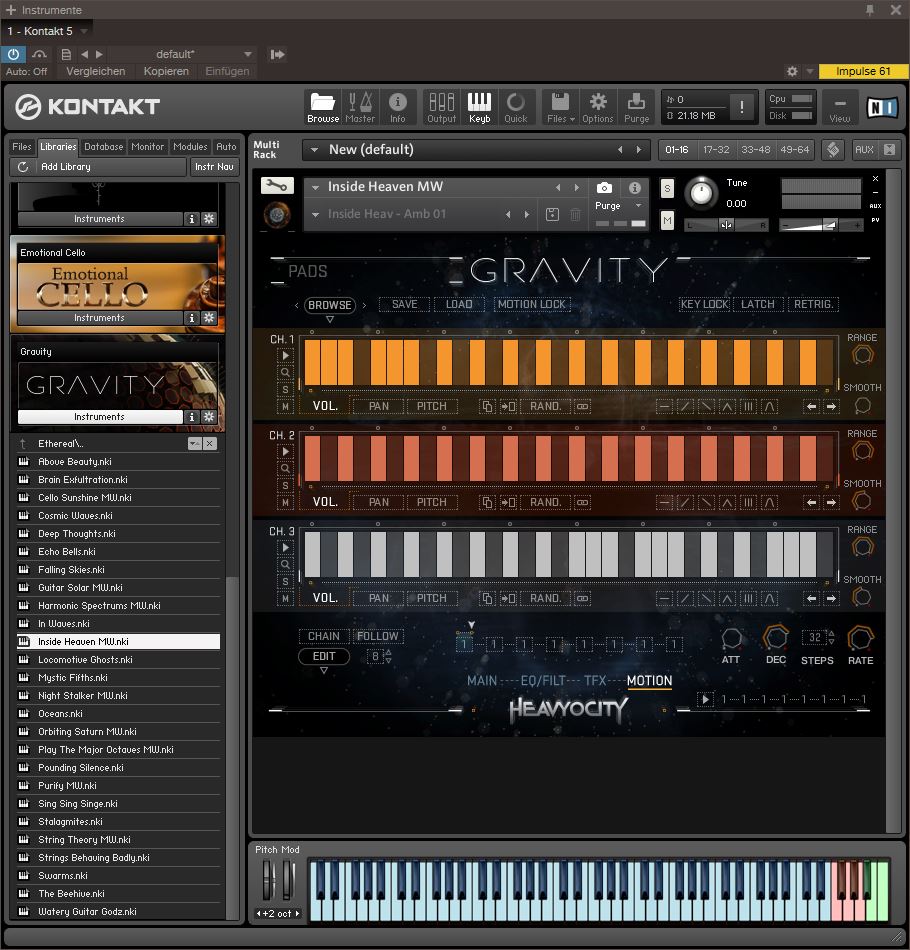This screenshot has height=950, width=910.
Task: Expand the instrument Purge dropdown
Action: pyautogui.click(x=638, y=206)
